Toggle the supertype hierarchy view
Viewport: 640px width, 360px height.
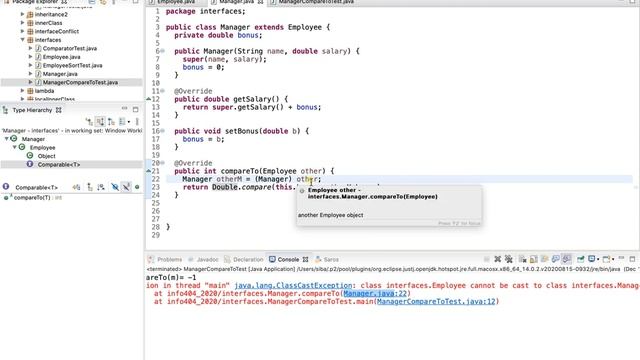pos(100,122)
